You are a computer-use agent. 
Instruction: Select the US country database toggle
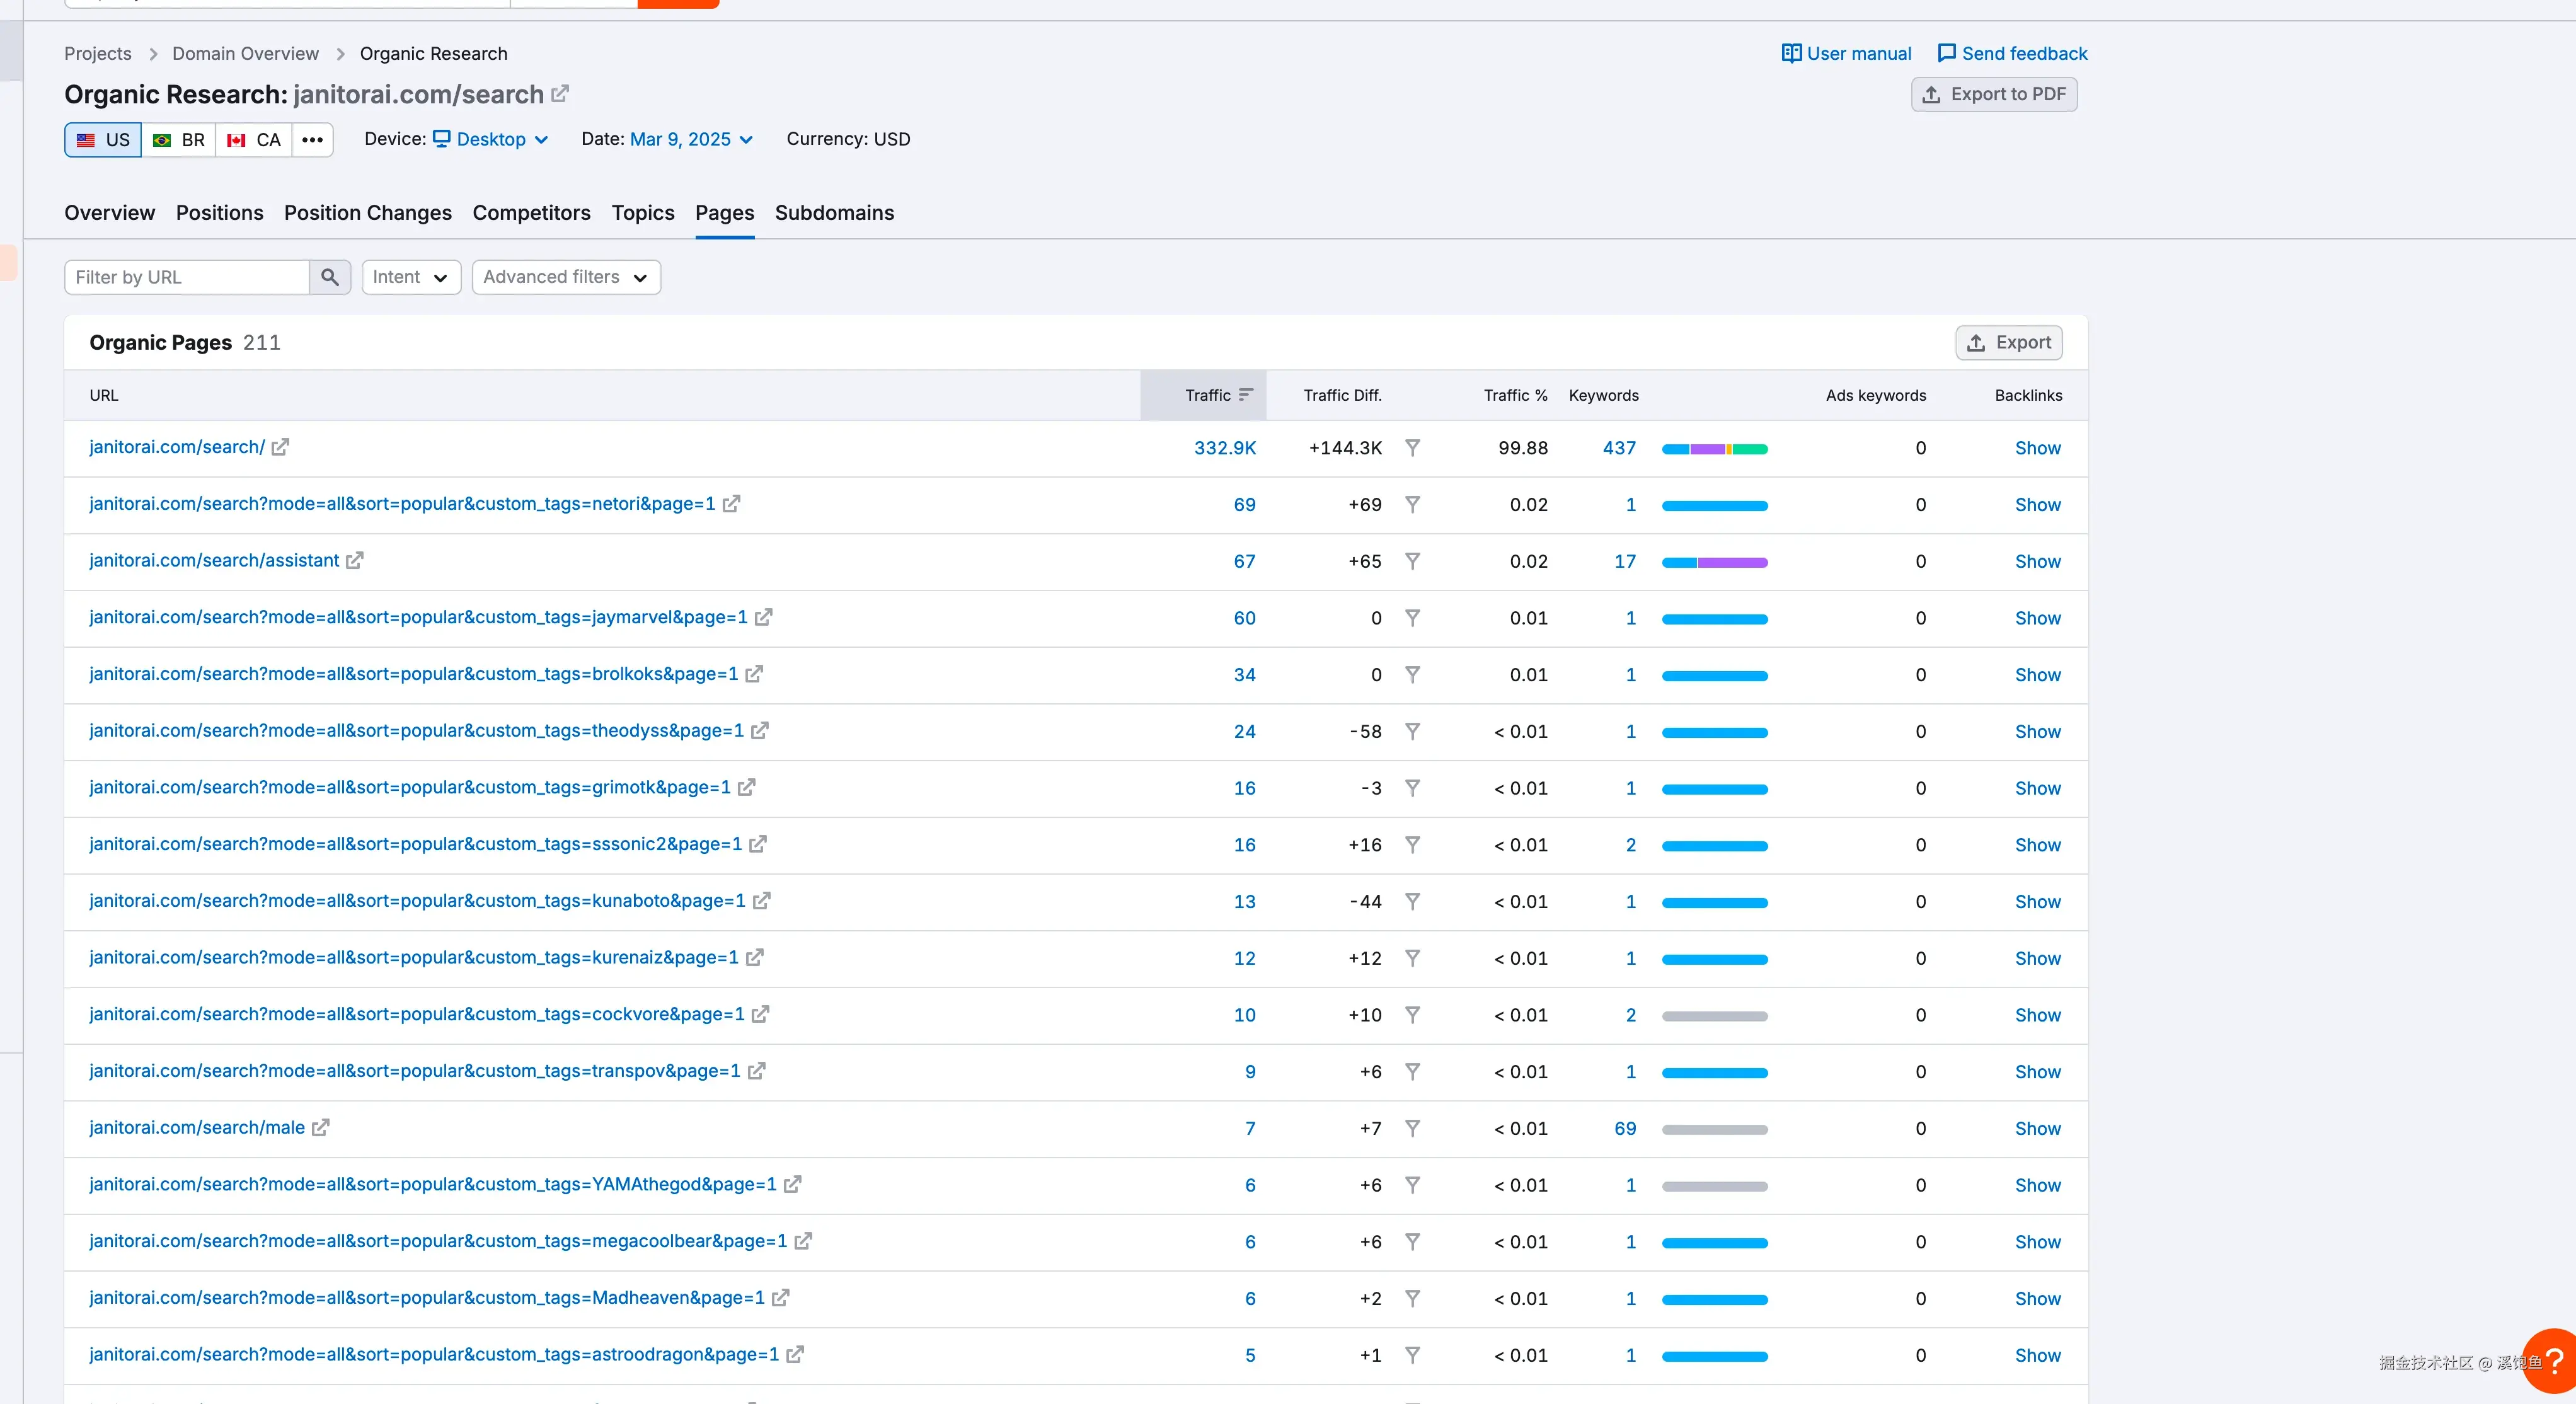103,140
